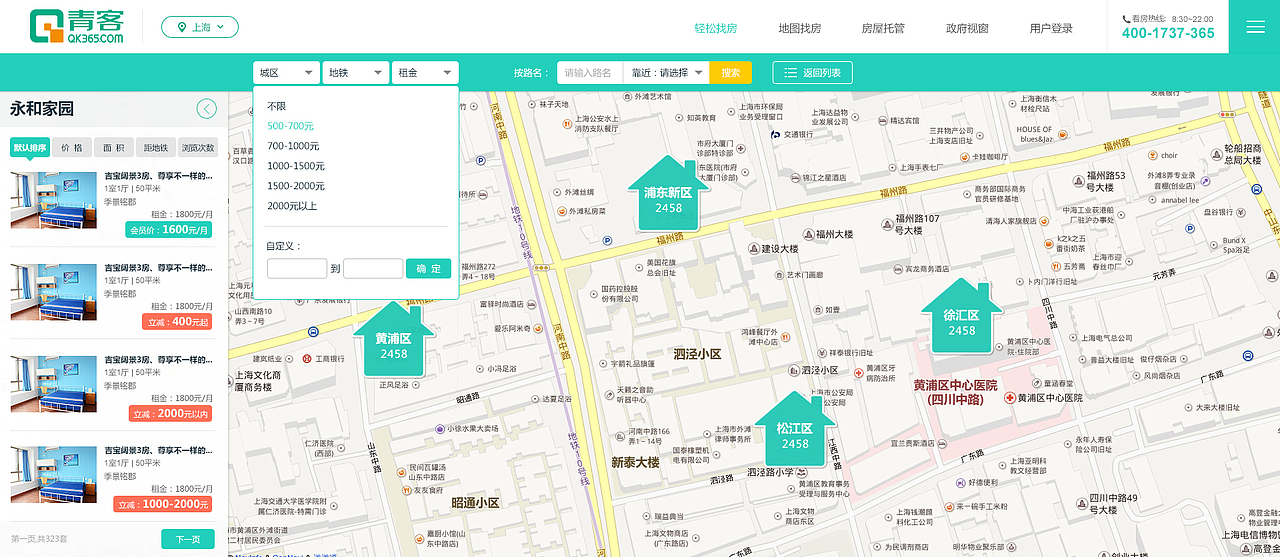Screen dimensions: 1280x557
Task: Select 1000-1500元 rent range
Action: (295, 166)
